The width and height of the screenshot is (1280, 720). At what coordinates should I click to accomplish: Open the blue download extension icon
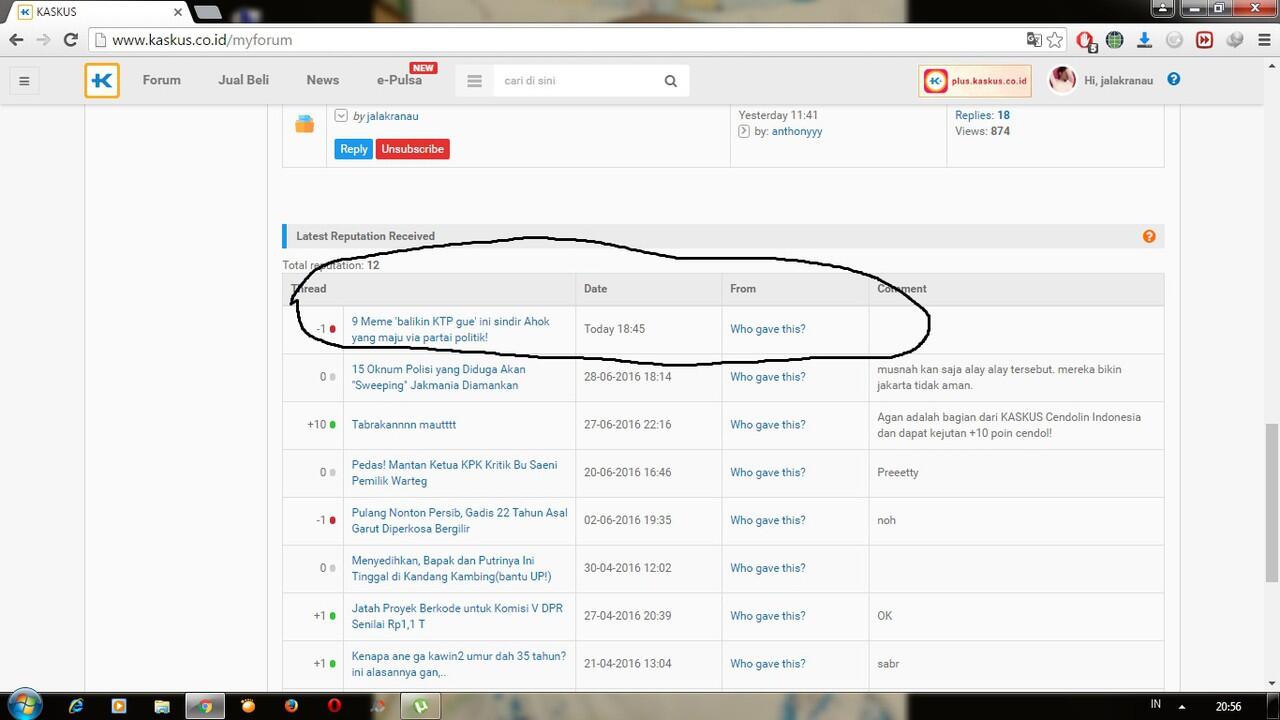click(1145, 40)
